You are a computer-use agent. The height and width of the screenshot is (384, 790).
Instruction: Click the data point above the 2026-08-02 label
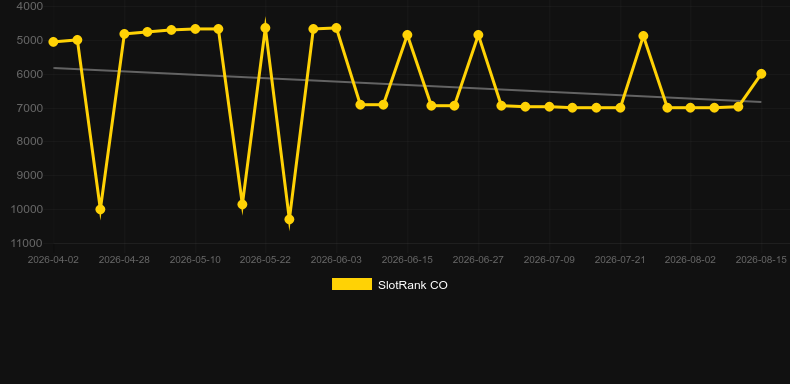[x=690, y=108]
